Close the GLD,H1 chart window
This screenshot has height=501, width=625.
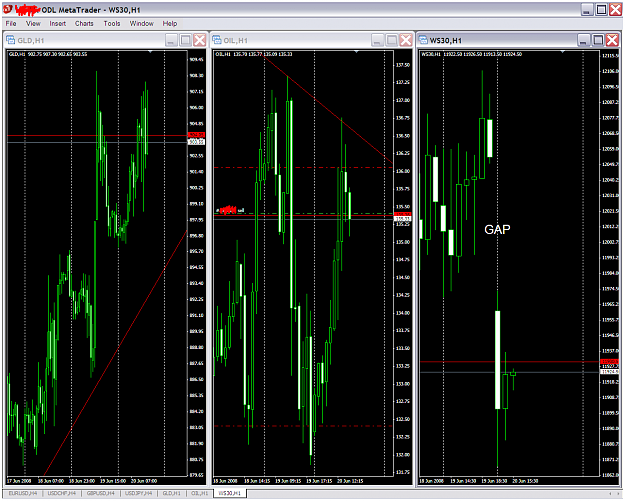[199, 40]
